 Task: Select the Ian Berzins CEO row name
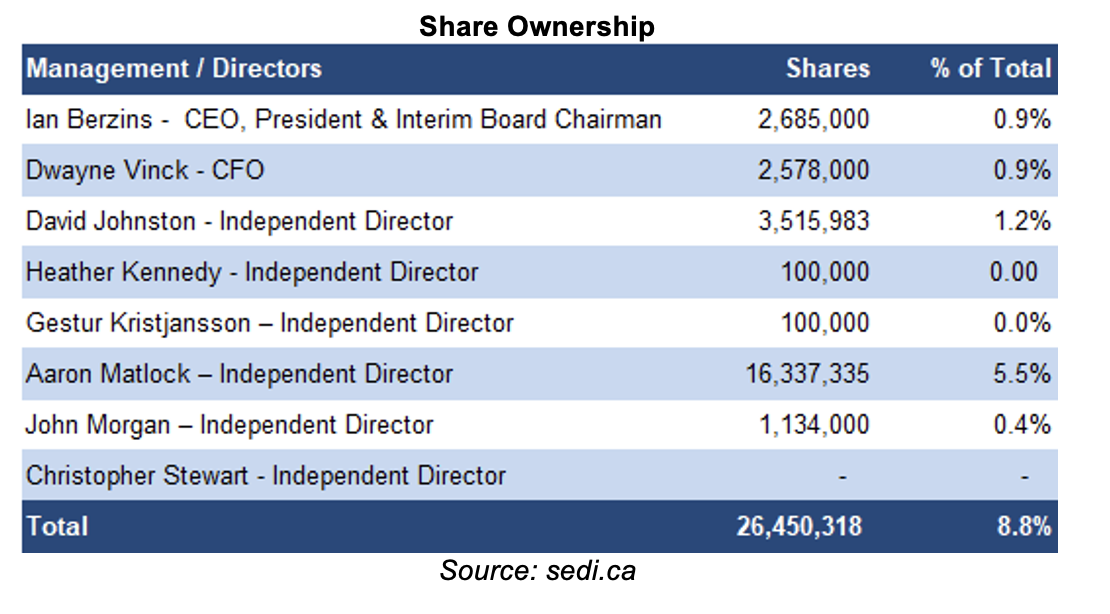click(x=344, y=119)
